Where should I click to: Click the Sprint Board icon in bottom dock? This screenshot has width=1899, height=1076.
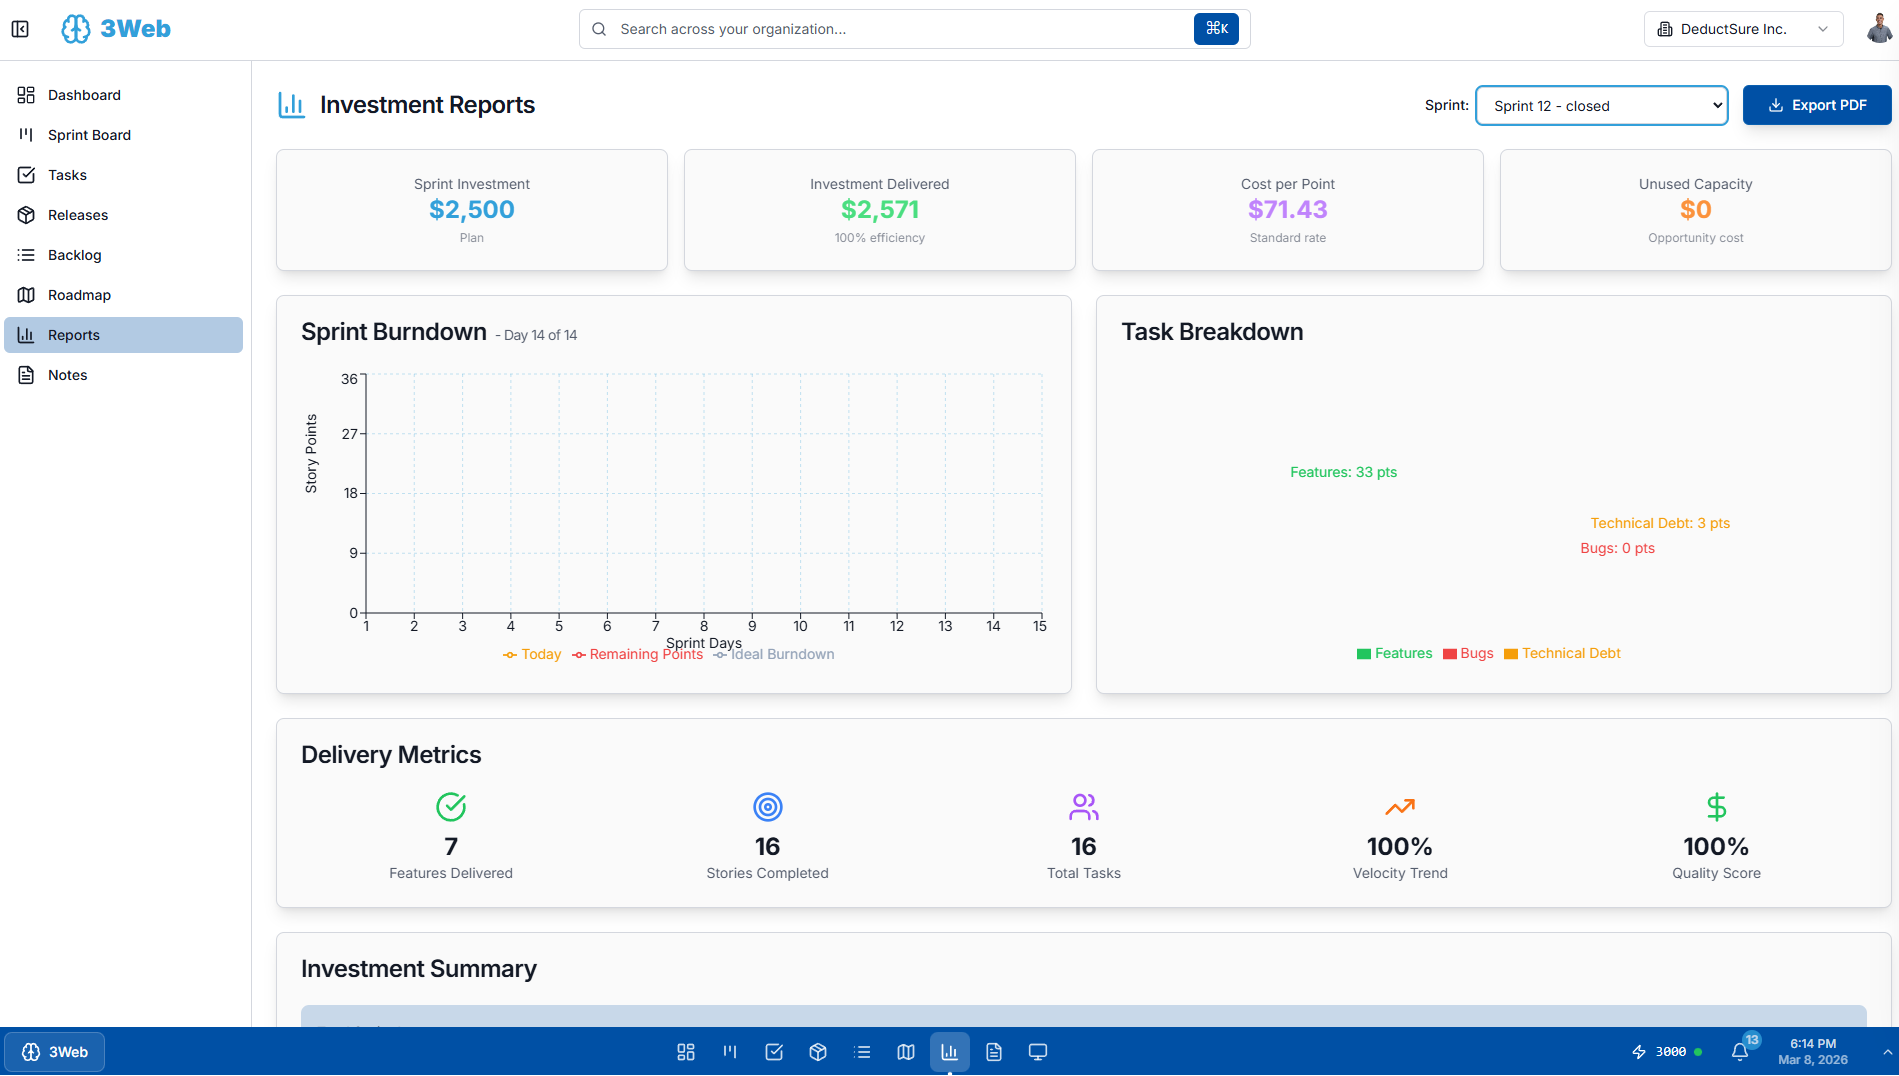[730, 1052]
